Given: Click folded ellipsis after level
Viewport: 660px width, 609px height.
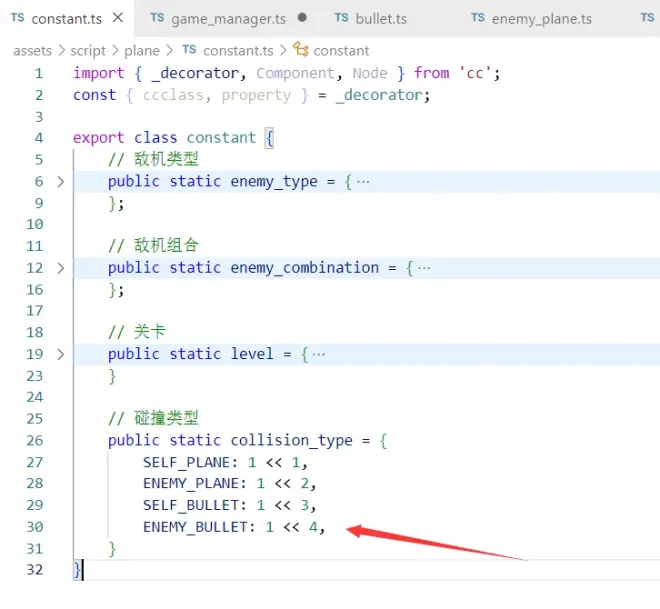Looking at the screenshot, I should [319, 354].
